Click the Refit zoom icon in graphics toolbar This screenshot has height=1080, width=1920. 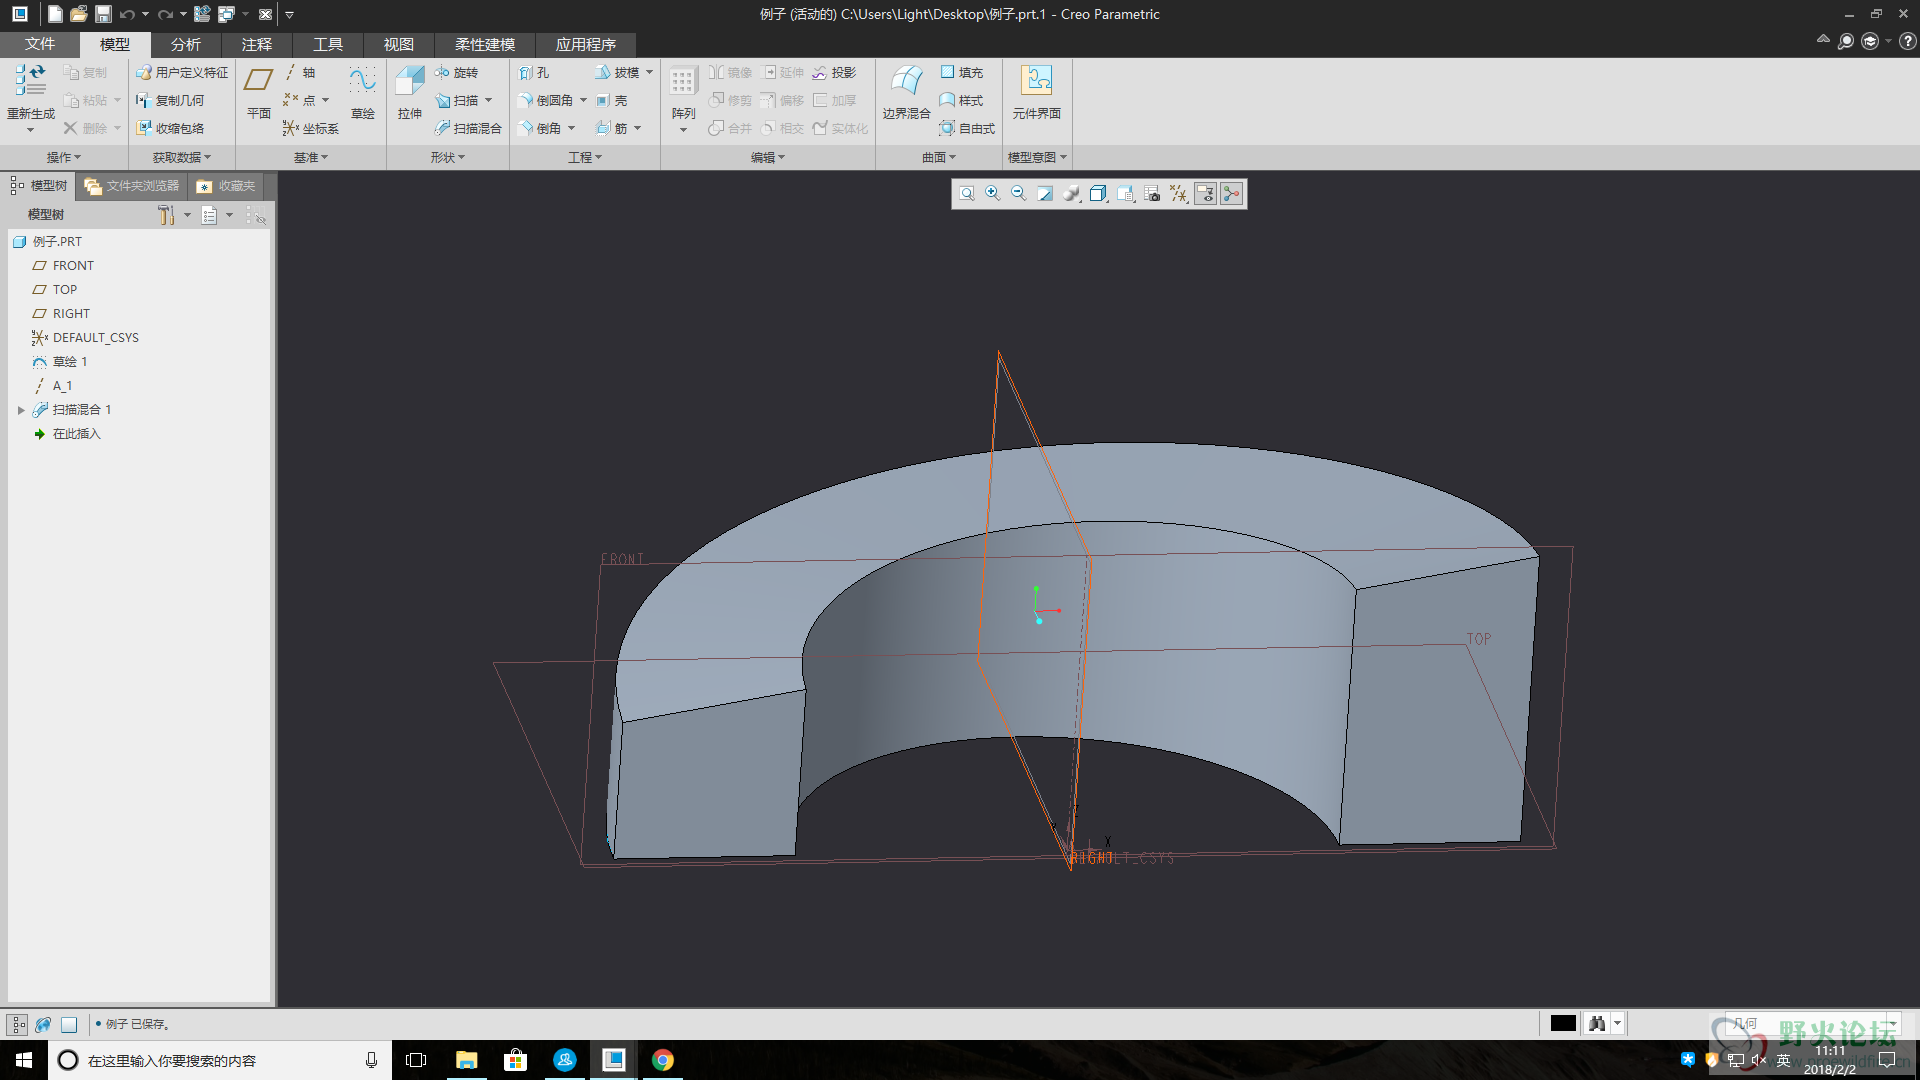967,194
